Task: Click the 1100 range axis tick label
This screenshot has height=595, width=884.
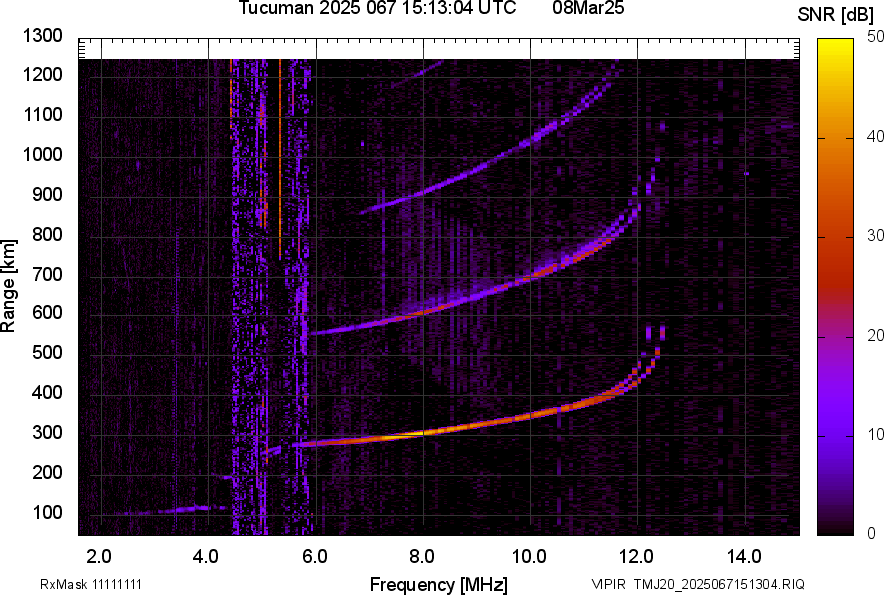Action: click(x=42, y=114)
